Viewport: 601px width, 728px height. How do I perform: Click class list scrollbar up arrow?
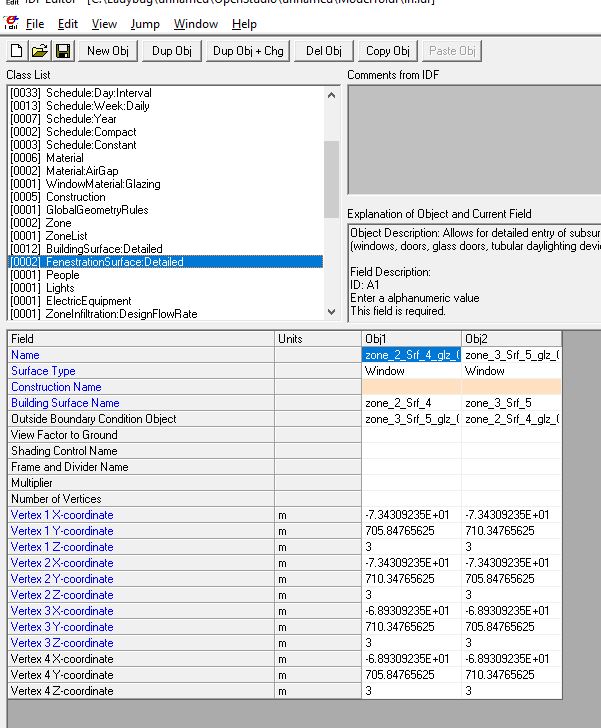pos(332,96)
